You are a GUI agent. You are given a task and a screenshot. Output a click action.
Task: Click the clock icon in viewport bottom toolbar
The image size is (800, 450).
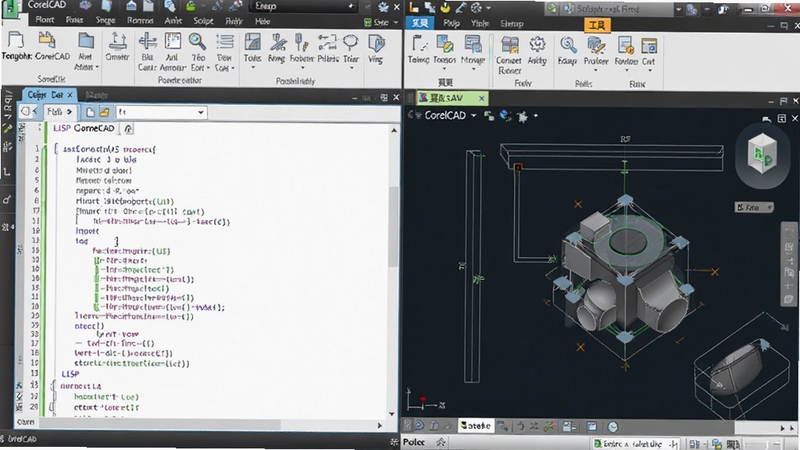[613, 427]
